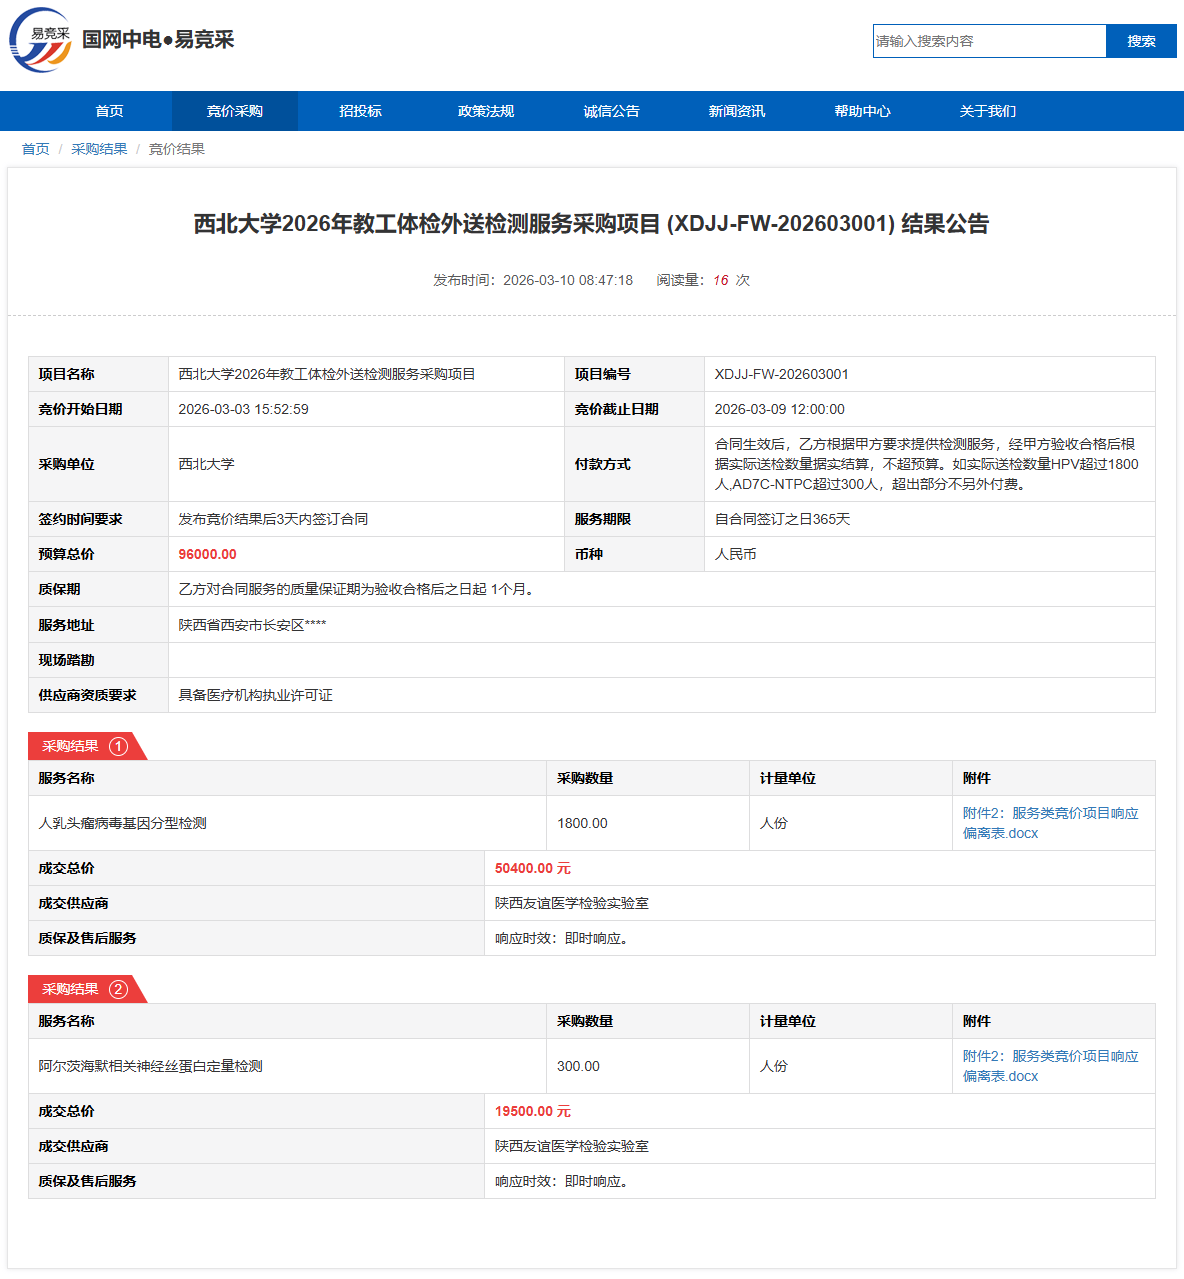Click the 易竞采 logo icon
Viewport: 1184px width, 1279px height.
(41, 40)
